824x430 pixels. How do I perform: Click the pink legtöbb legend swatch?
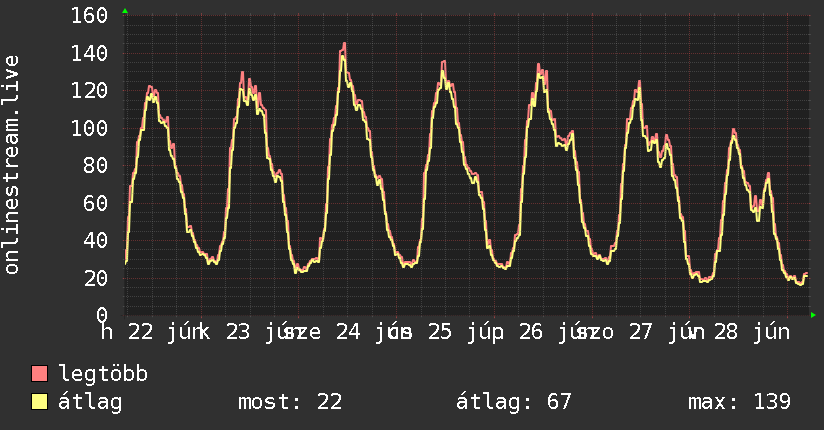click(x=39, y=373)
